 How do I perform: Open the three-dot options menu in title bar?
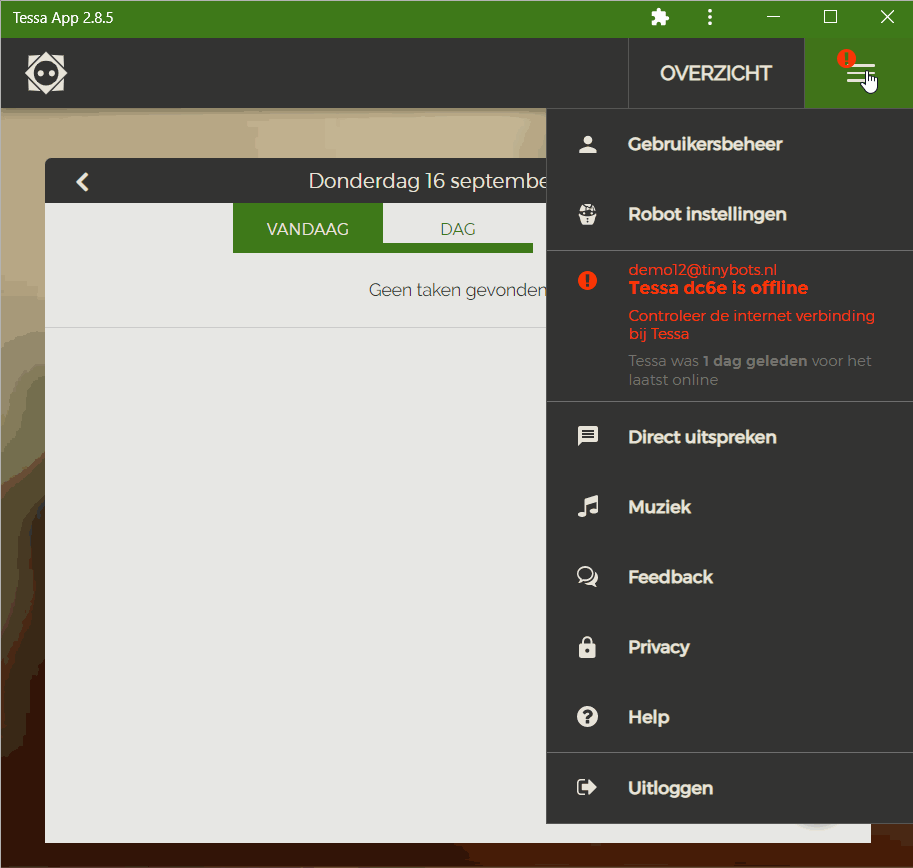click(x=709, y=17)
